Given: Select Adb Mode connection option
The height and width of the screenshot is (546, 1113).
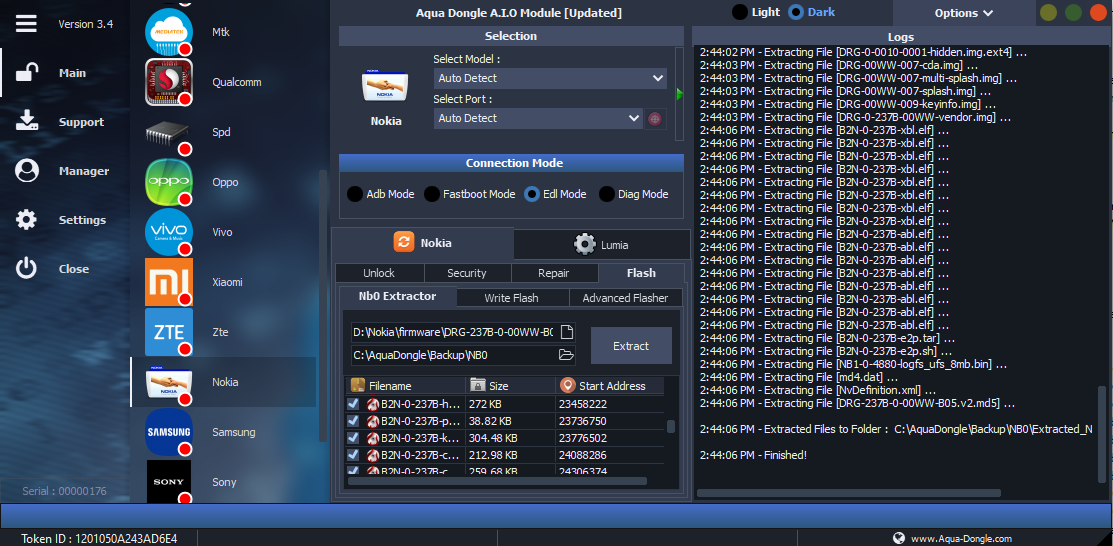Looking at the screenshot, I should tap(355, 194).
